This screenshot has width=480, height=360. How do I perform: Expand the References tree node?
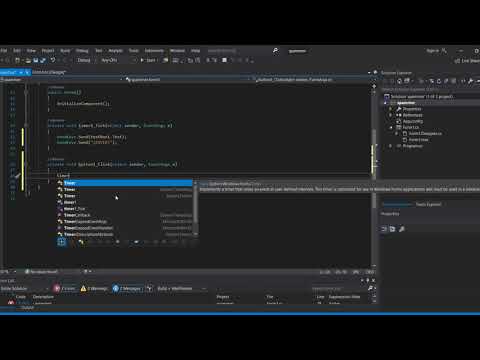pos(391,115)
